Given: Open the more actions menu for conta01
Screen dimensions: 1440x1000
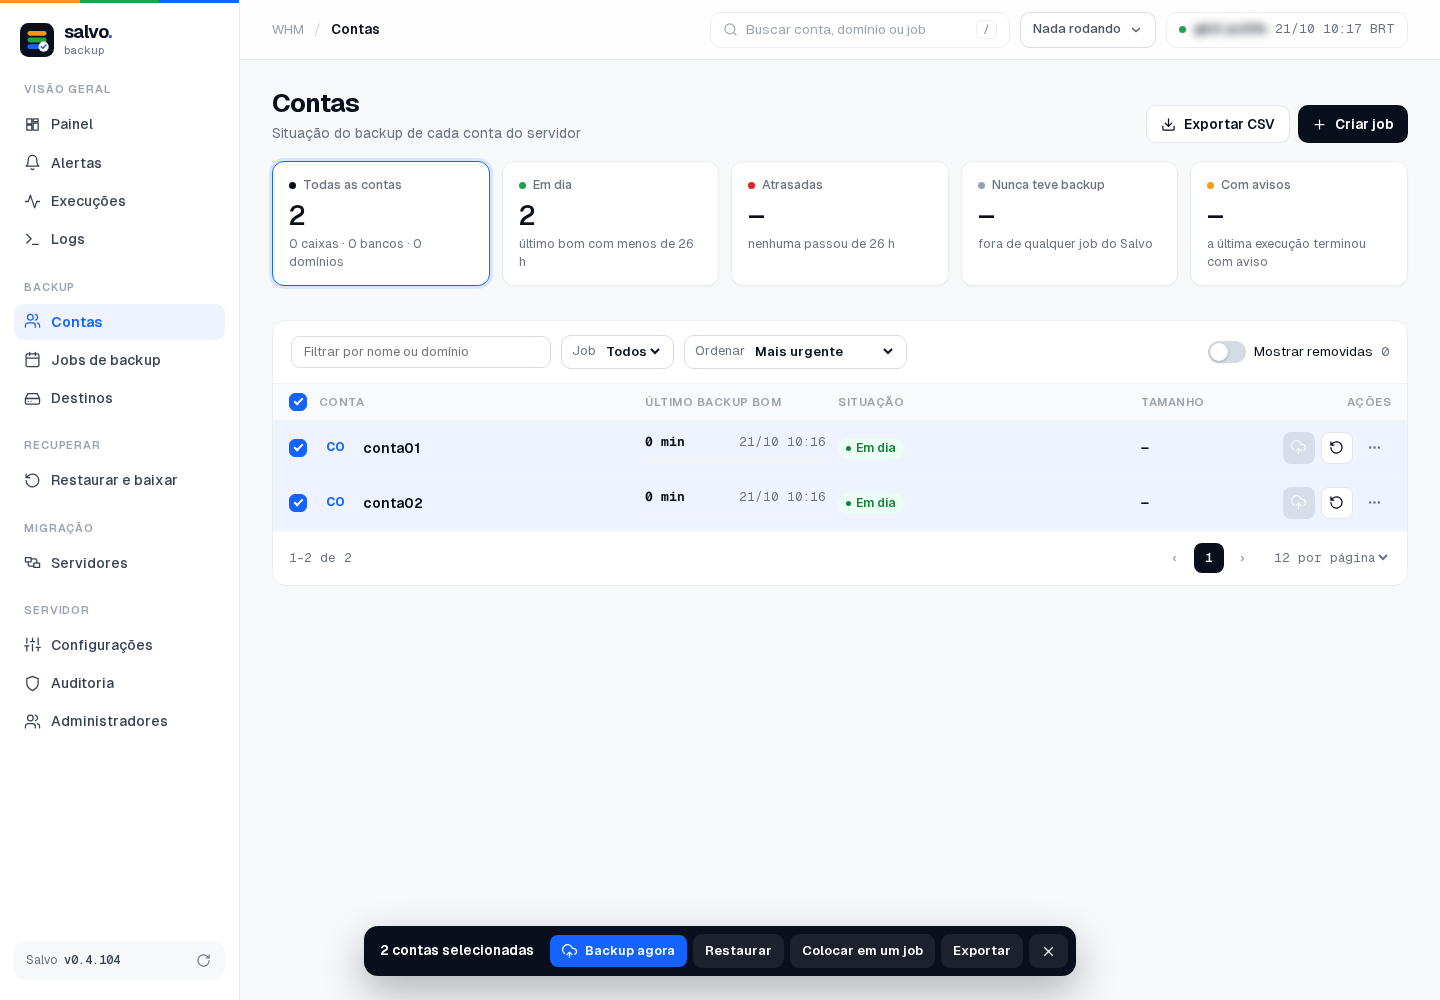Looking at the screenshot, I should click(1375, 448).
